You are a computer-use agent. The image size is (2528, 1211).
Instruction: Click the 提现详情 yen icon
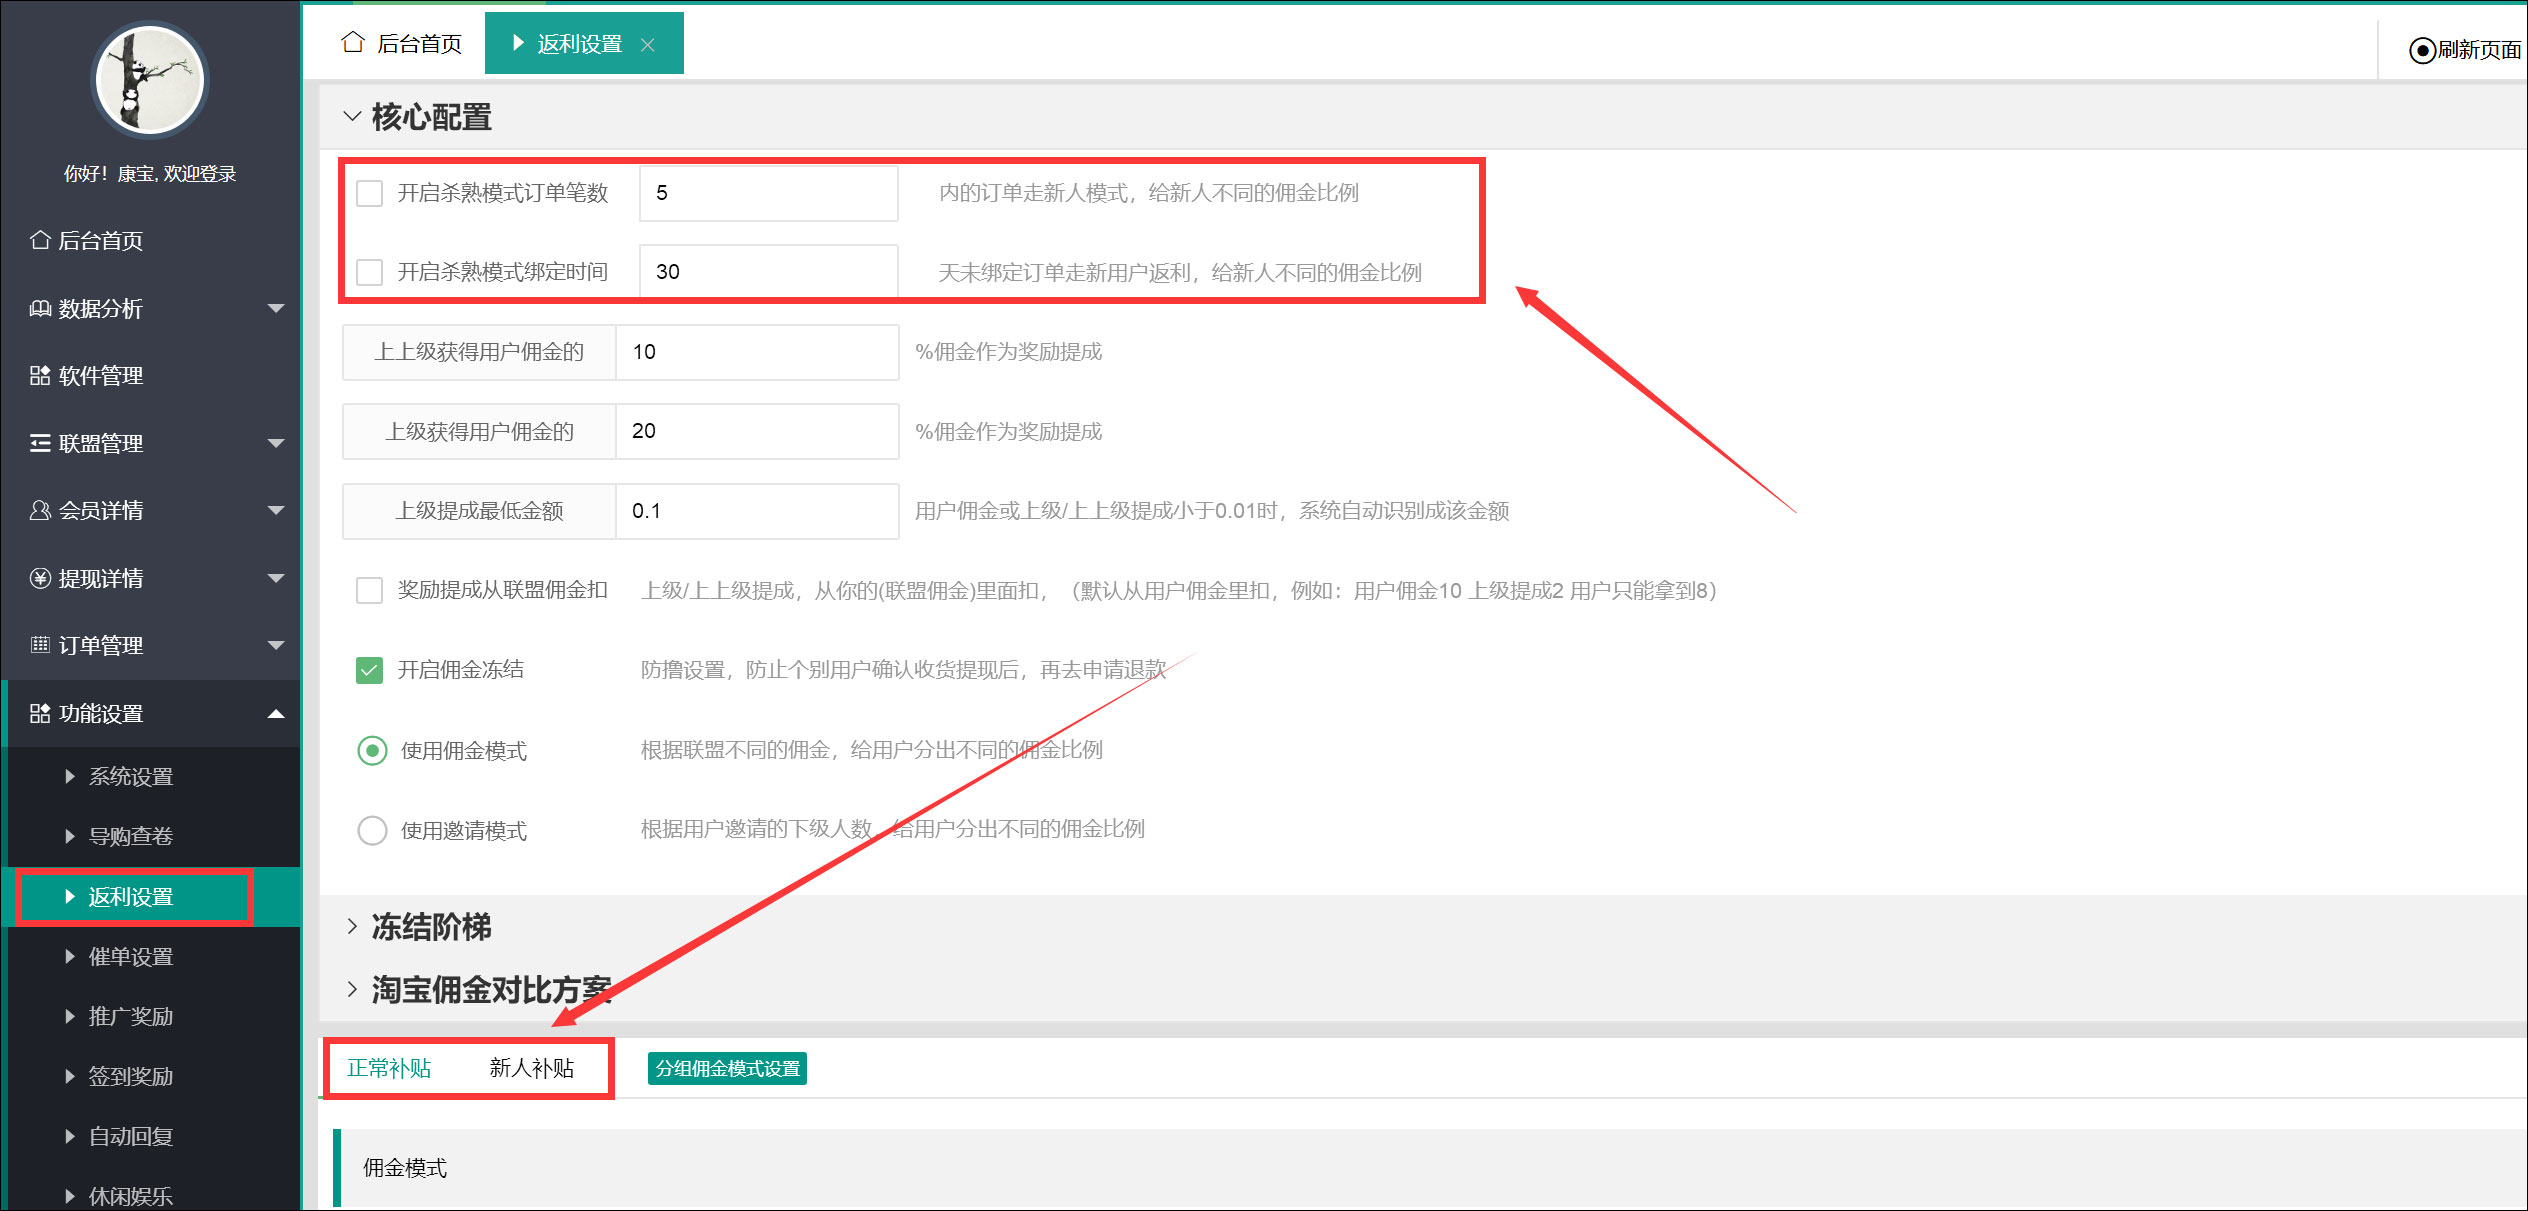point(40,578)
